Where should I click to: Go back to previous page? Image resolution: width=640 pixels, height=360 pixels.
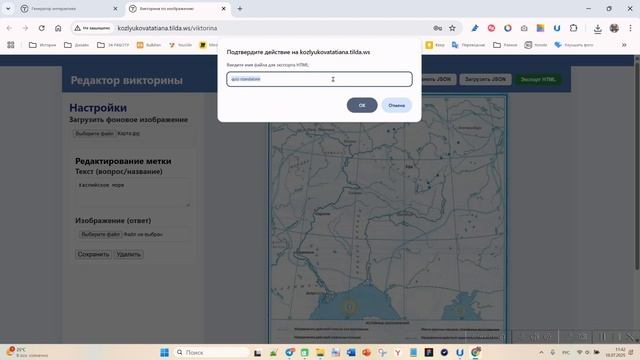[9, 28]
